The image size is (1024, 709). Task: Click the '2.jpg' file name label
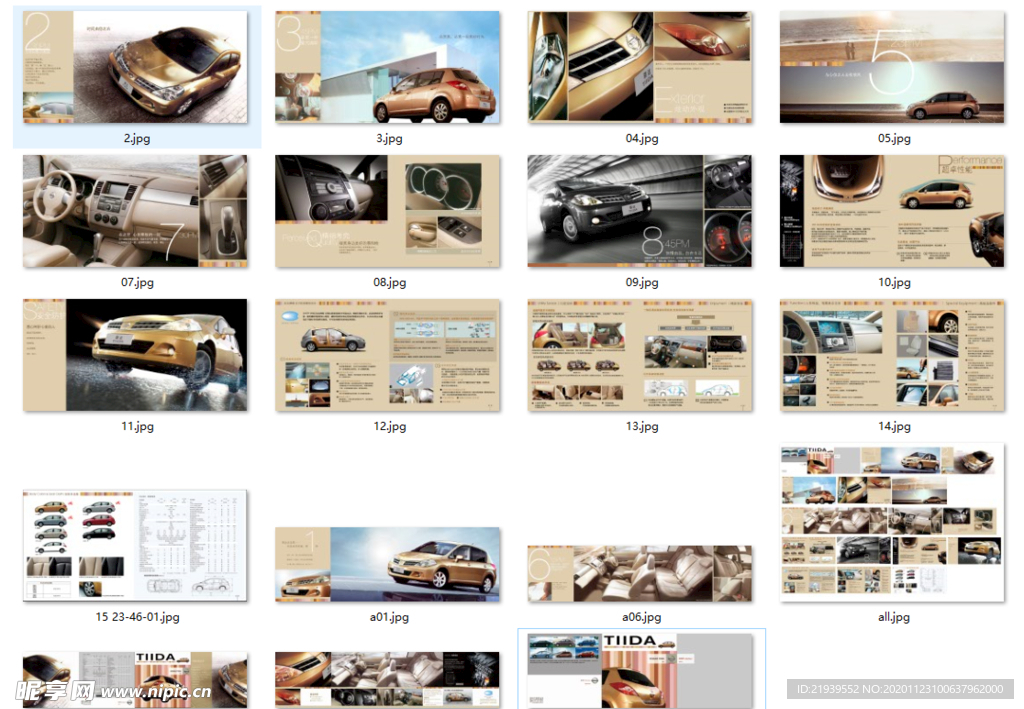(137, 139)
